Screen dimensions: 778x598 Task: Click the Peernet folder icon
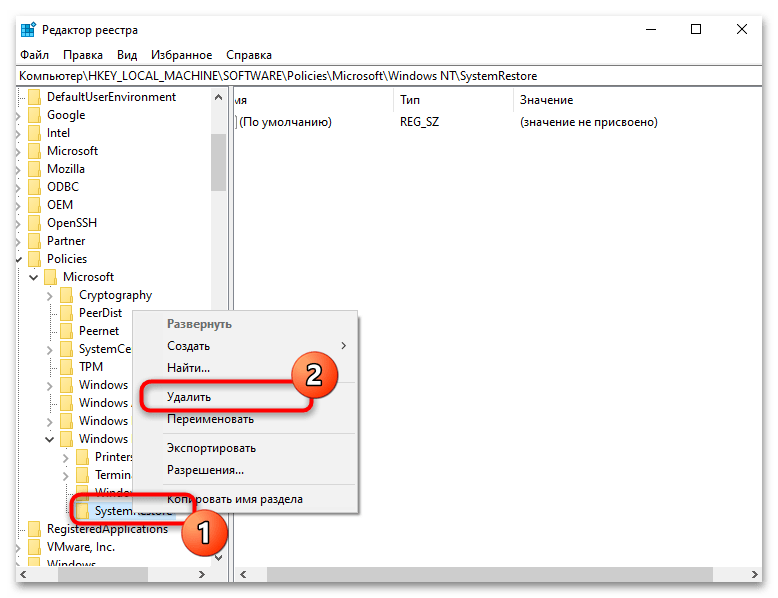(x=66, y=331)
